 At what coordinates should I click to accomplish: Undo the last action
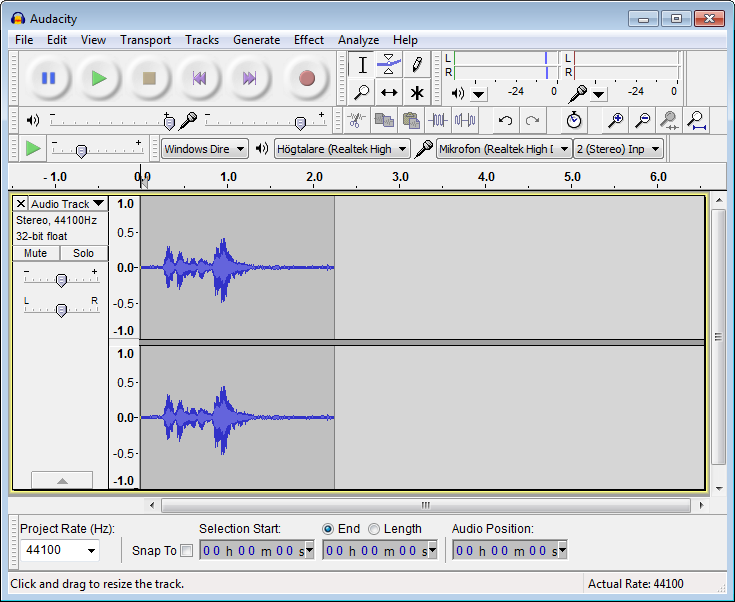point(505,120)
